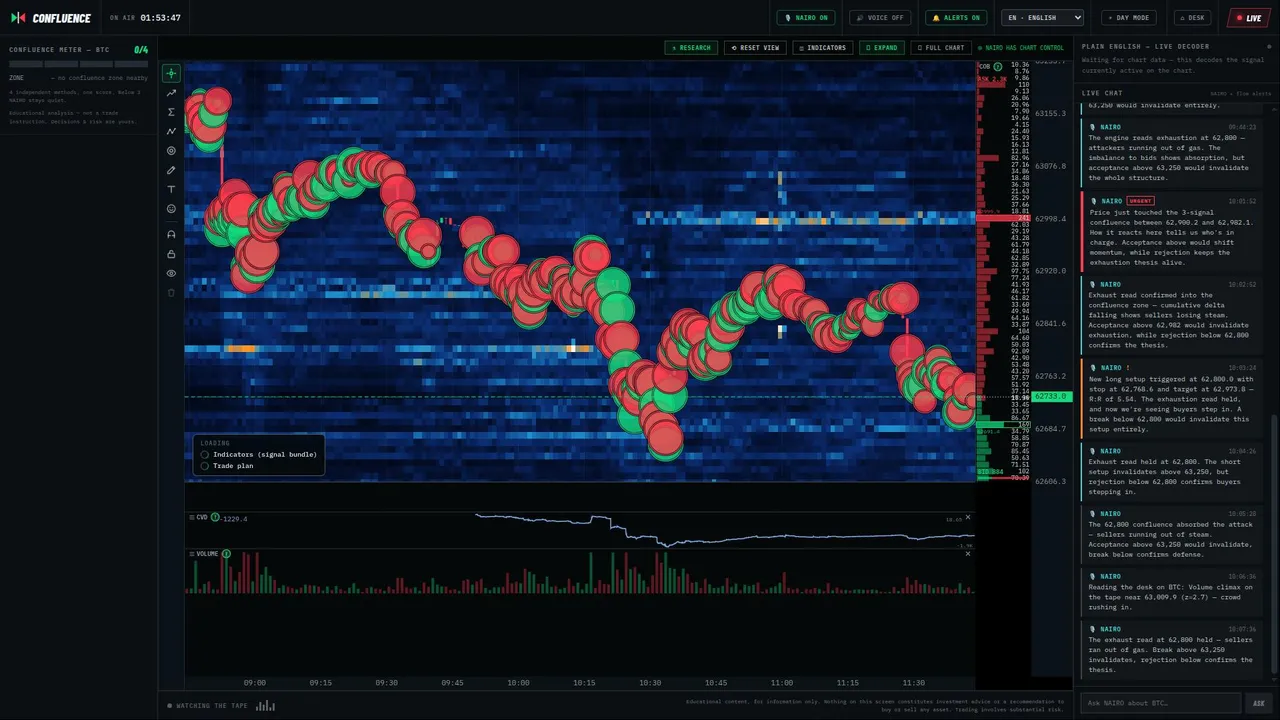
Task: Close the CVD pane
Action: (967, 518)
